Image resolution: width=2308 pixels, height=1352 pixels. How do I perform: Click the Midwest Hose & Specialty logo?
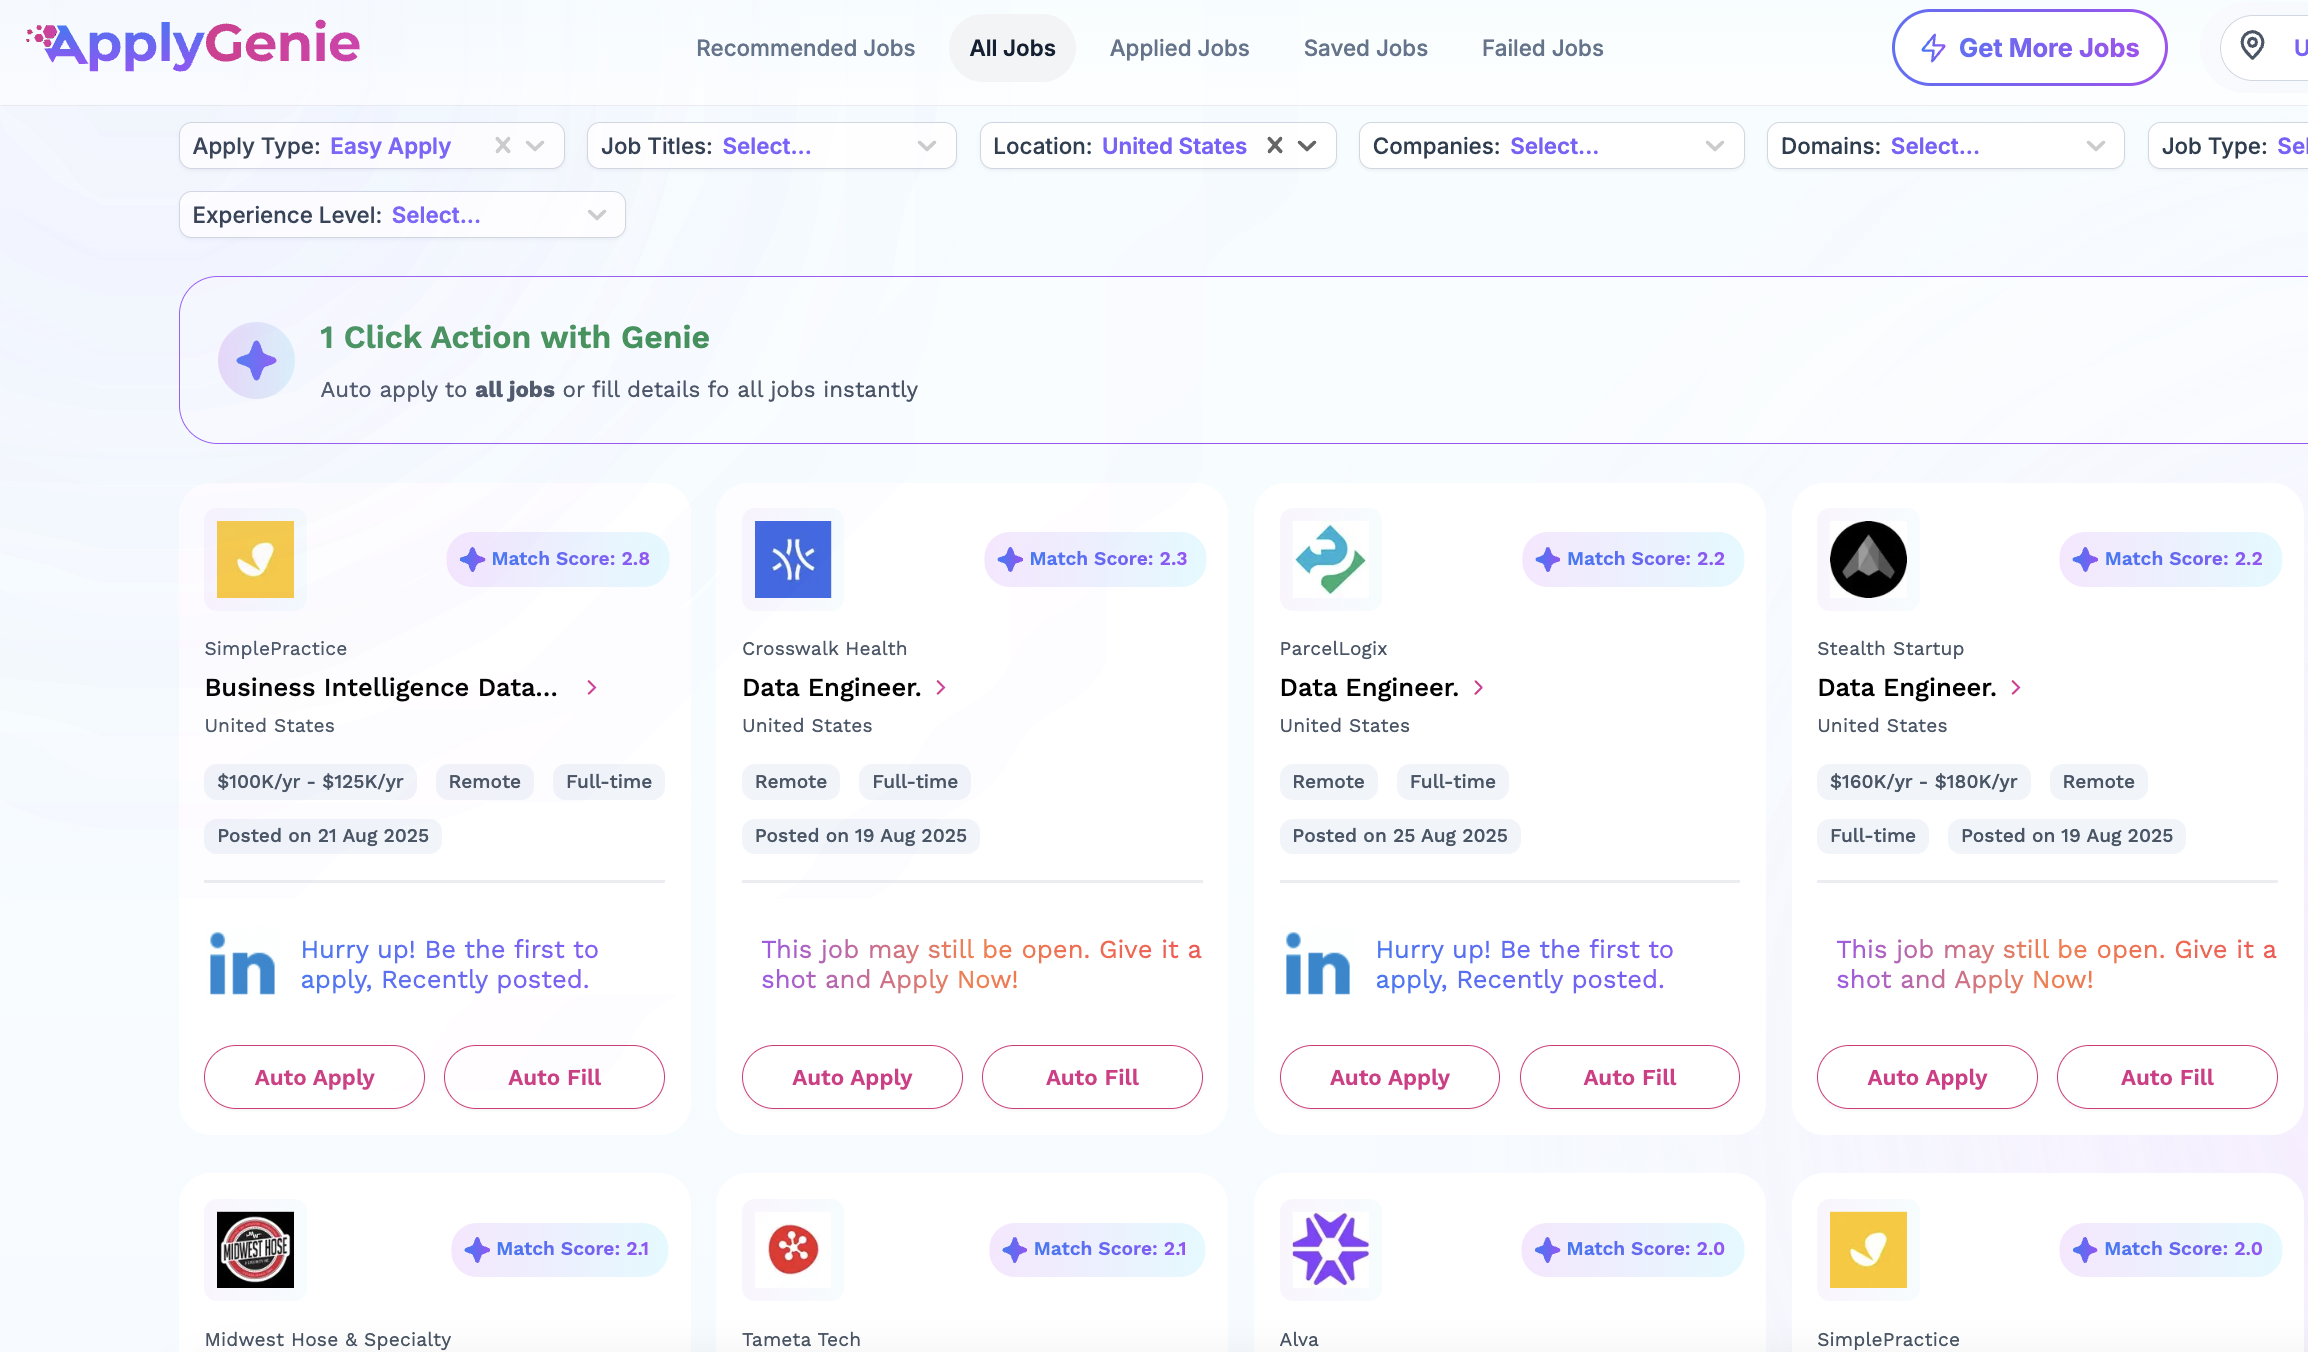click(256, 1250)
